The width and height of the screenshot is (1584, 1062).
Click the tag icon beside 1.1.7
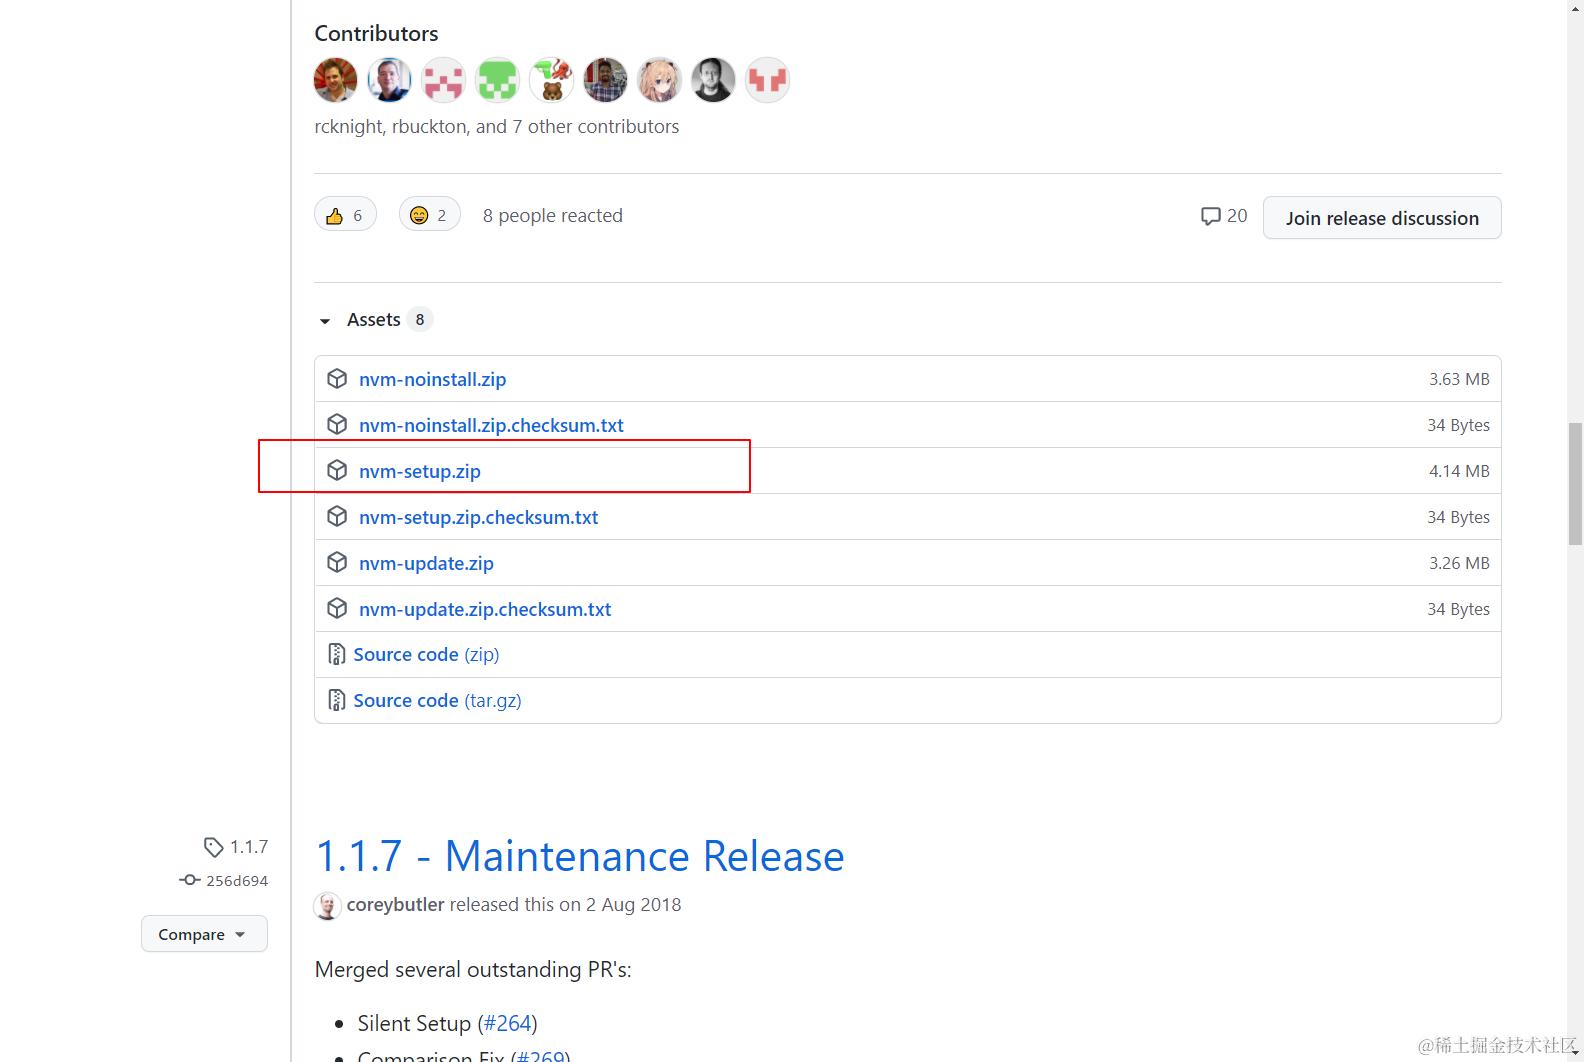[213, 848]
